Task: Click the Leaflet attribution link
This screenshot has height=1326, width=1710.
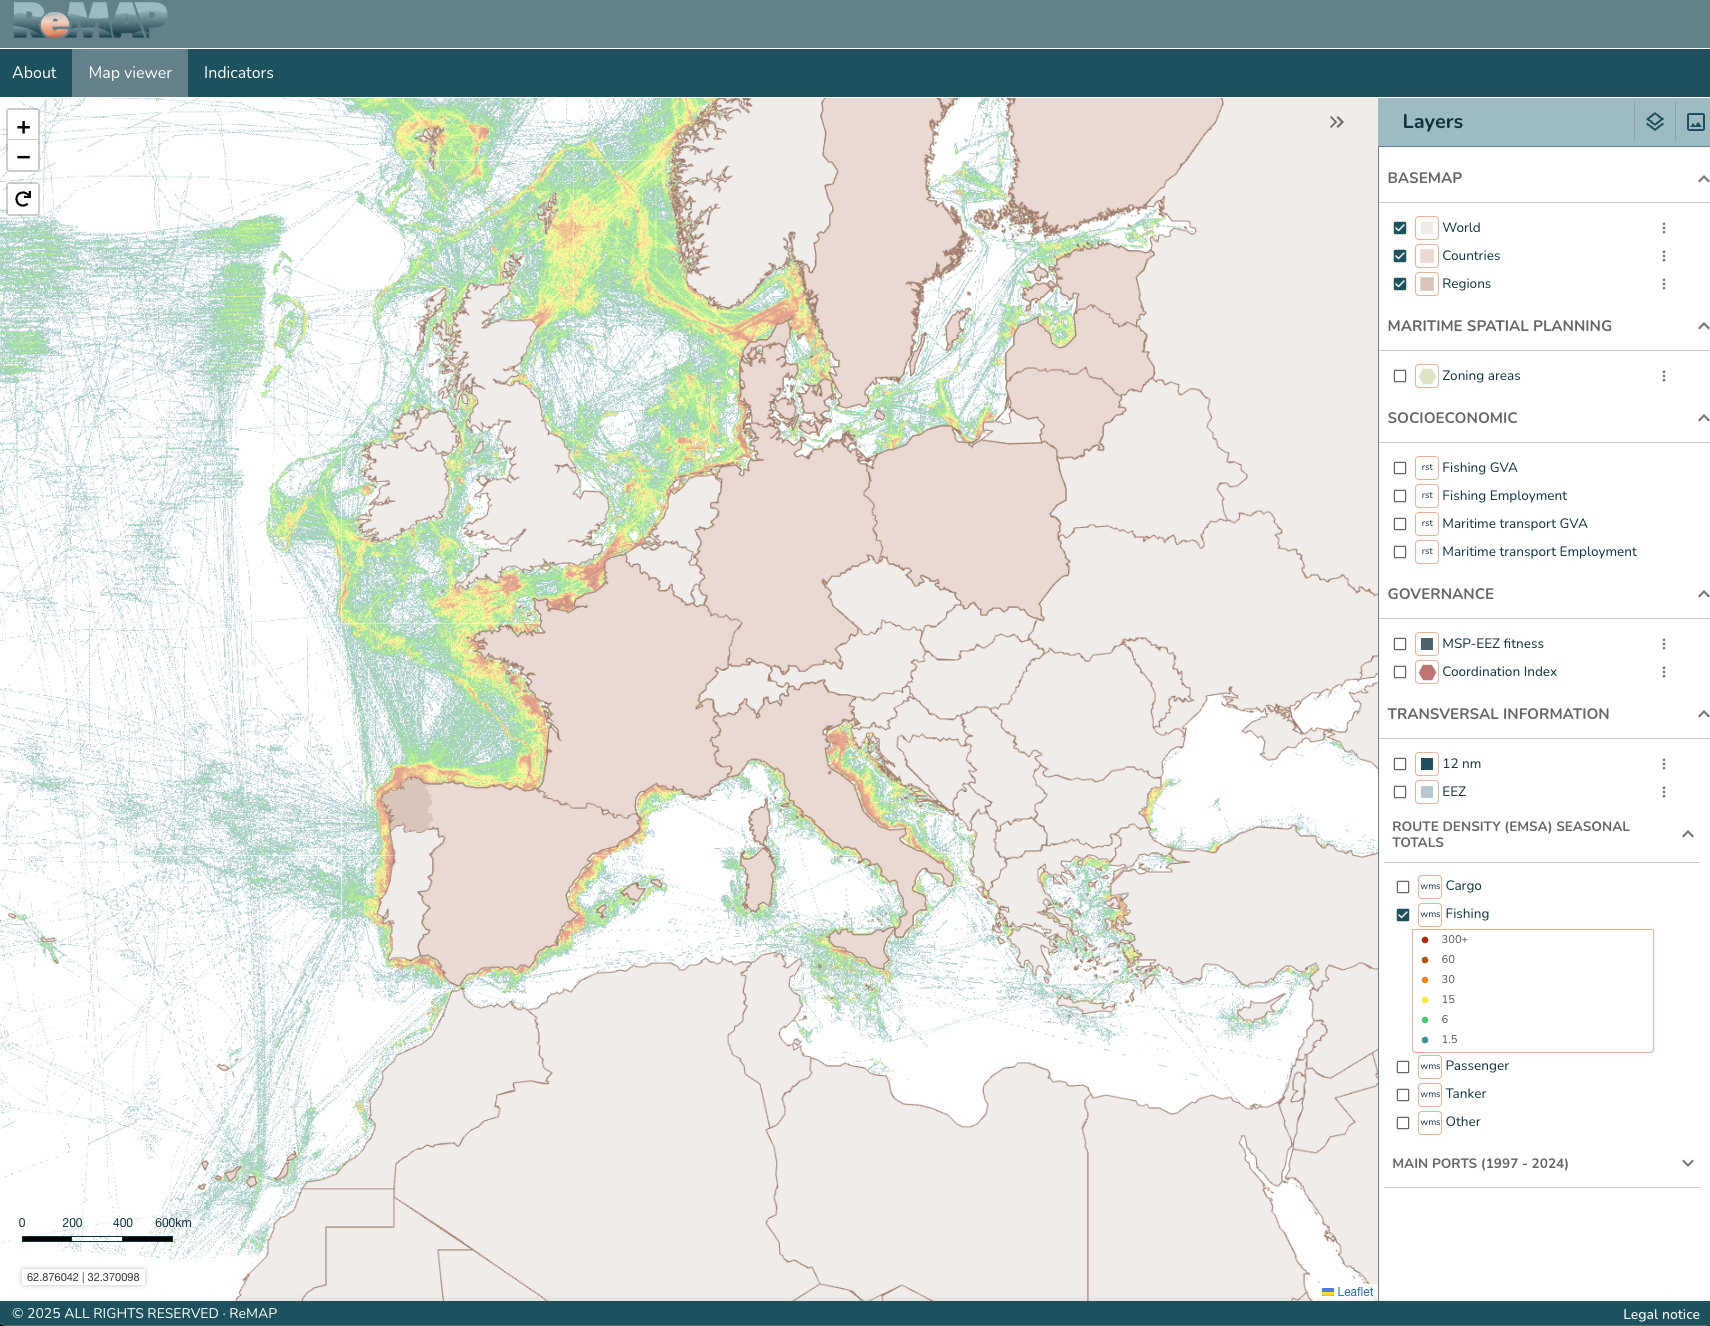Action: pyautogui.click(x=1354, y=1292)
